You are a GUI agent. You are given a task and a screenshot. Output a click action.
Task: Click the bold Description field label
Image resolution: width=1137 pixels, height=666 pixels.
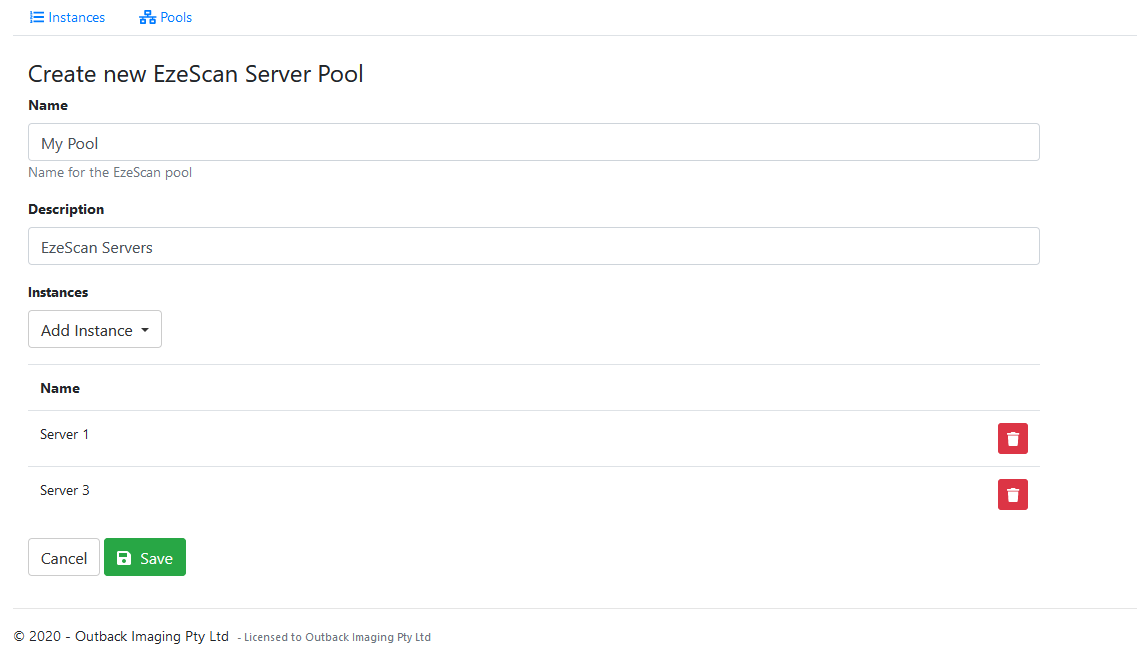tap(66, 209)
